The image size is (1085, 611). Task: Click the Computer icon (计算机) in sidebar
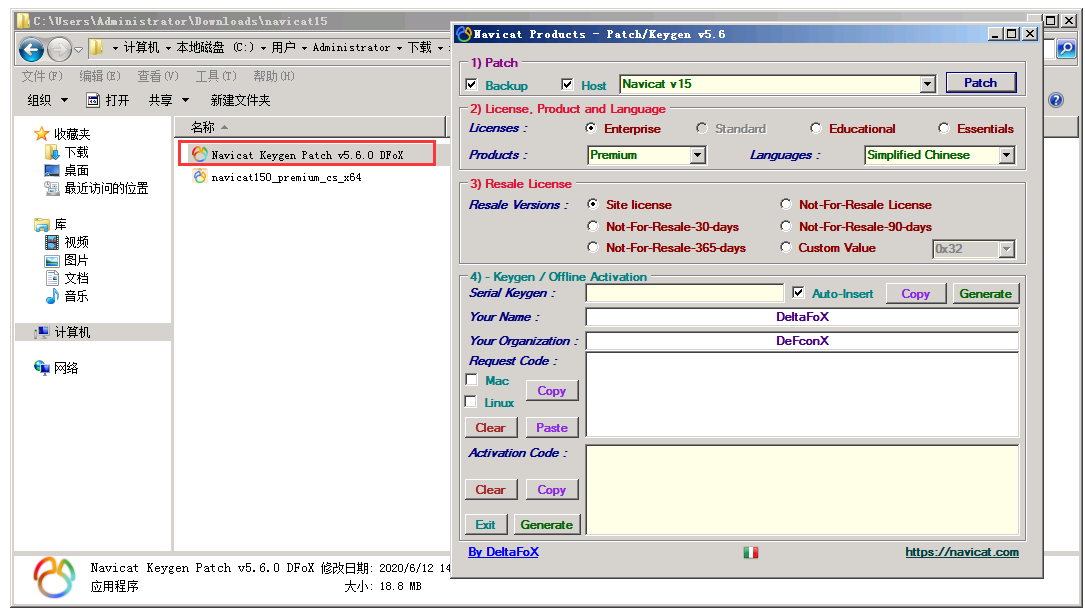click(x=42, y=332)
